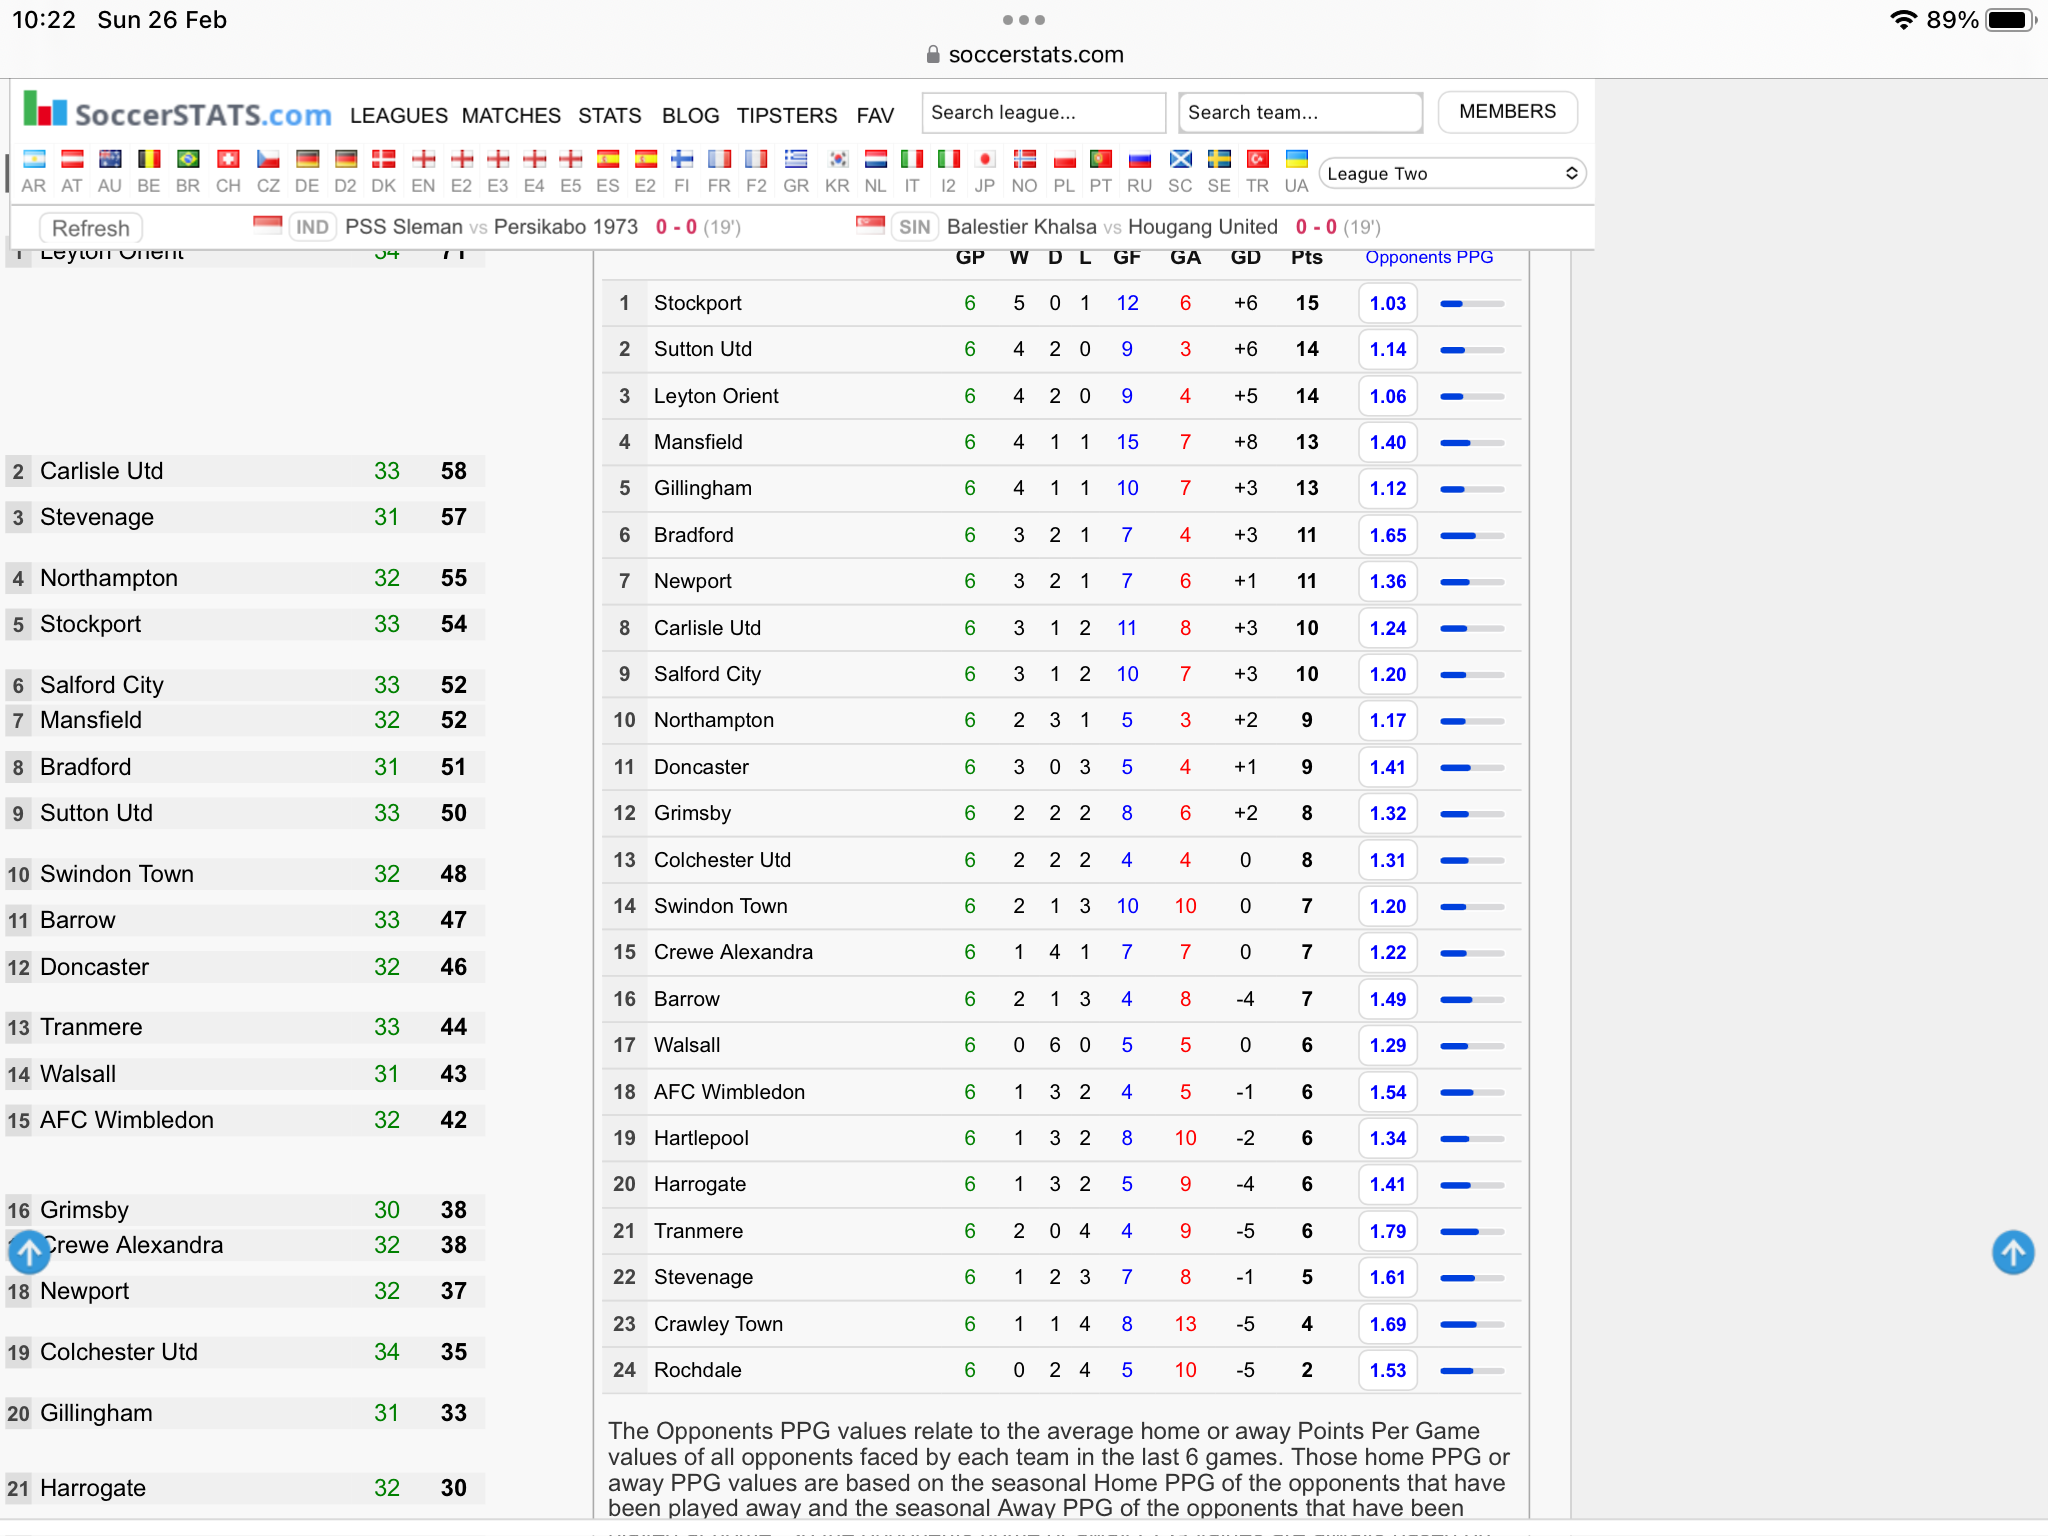This screenshot has height=1536, width=2048.
Task: Select the Greece (GR) flag
Action: [796, 160]
